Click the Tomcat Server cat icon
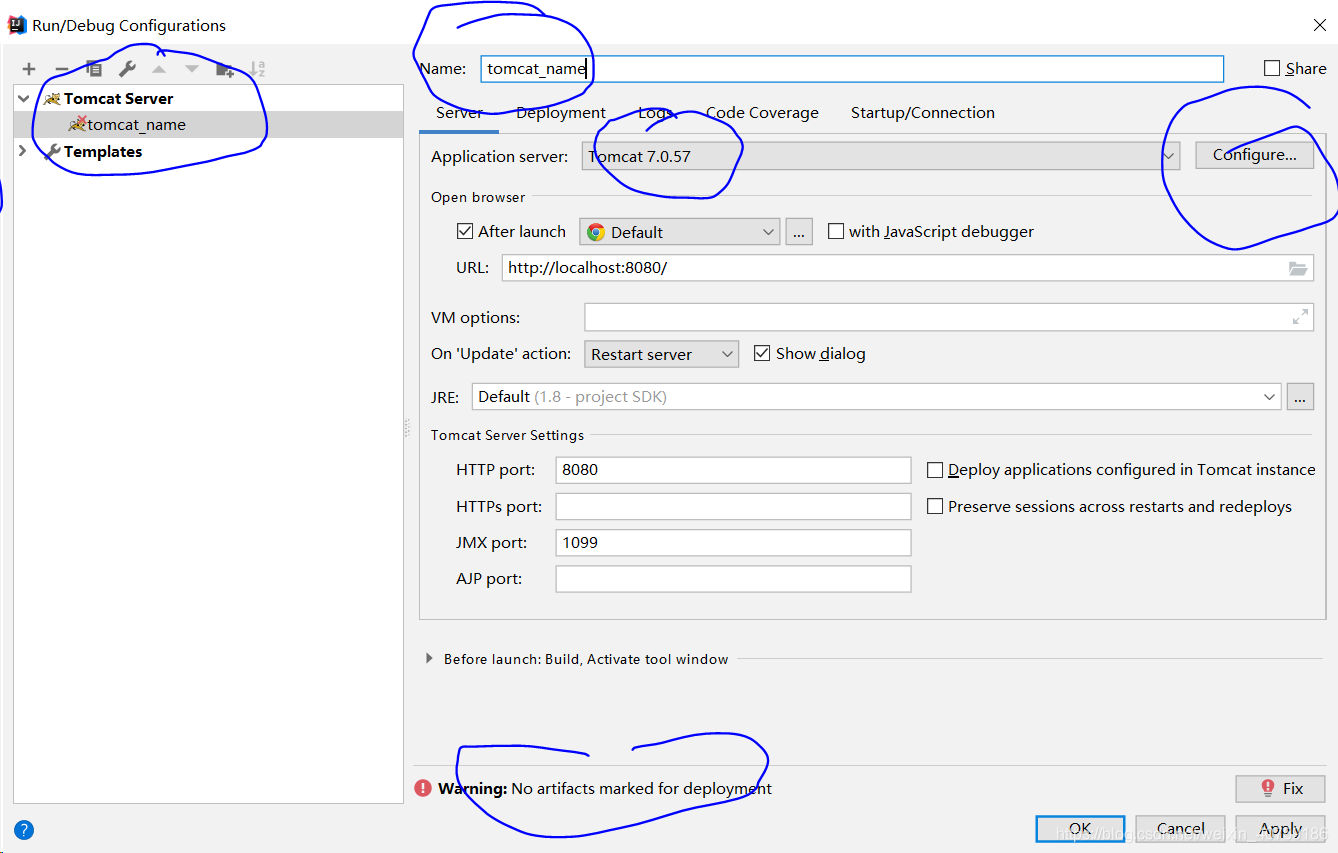Viewport: 1338px width, 853px height. click(x=52, y=99)
